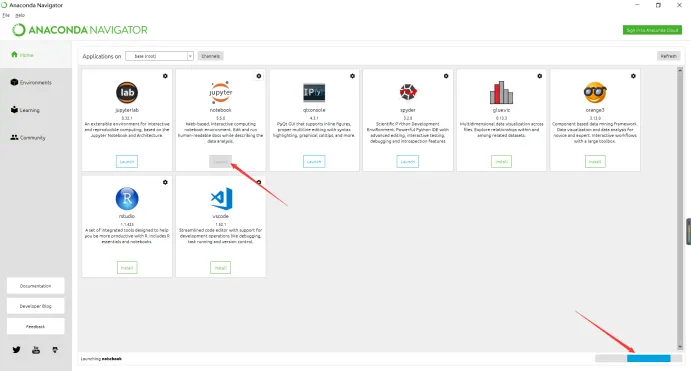Click the applications list vertical scrollbar

point(680,209)
